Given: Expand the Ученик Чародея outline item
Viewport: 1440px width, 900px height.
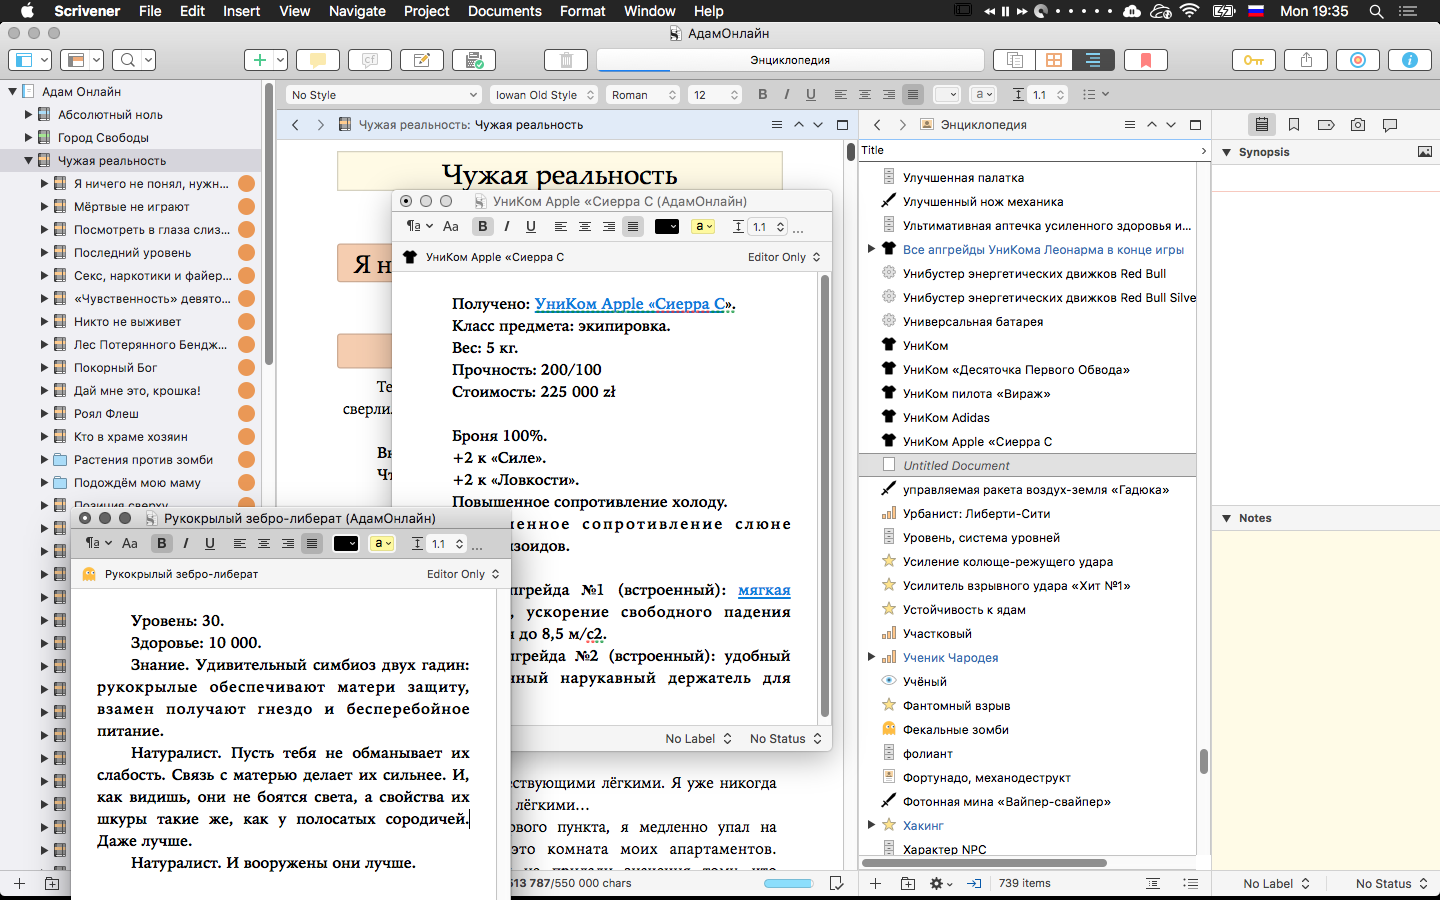Looking at the screenshot, I should 871,658.
